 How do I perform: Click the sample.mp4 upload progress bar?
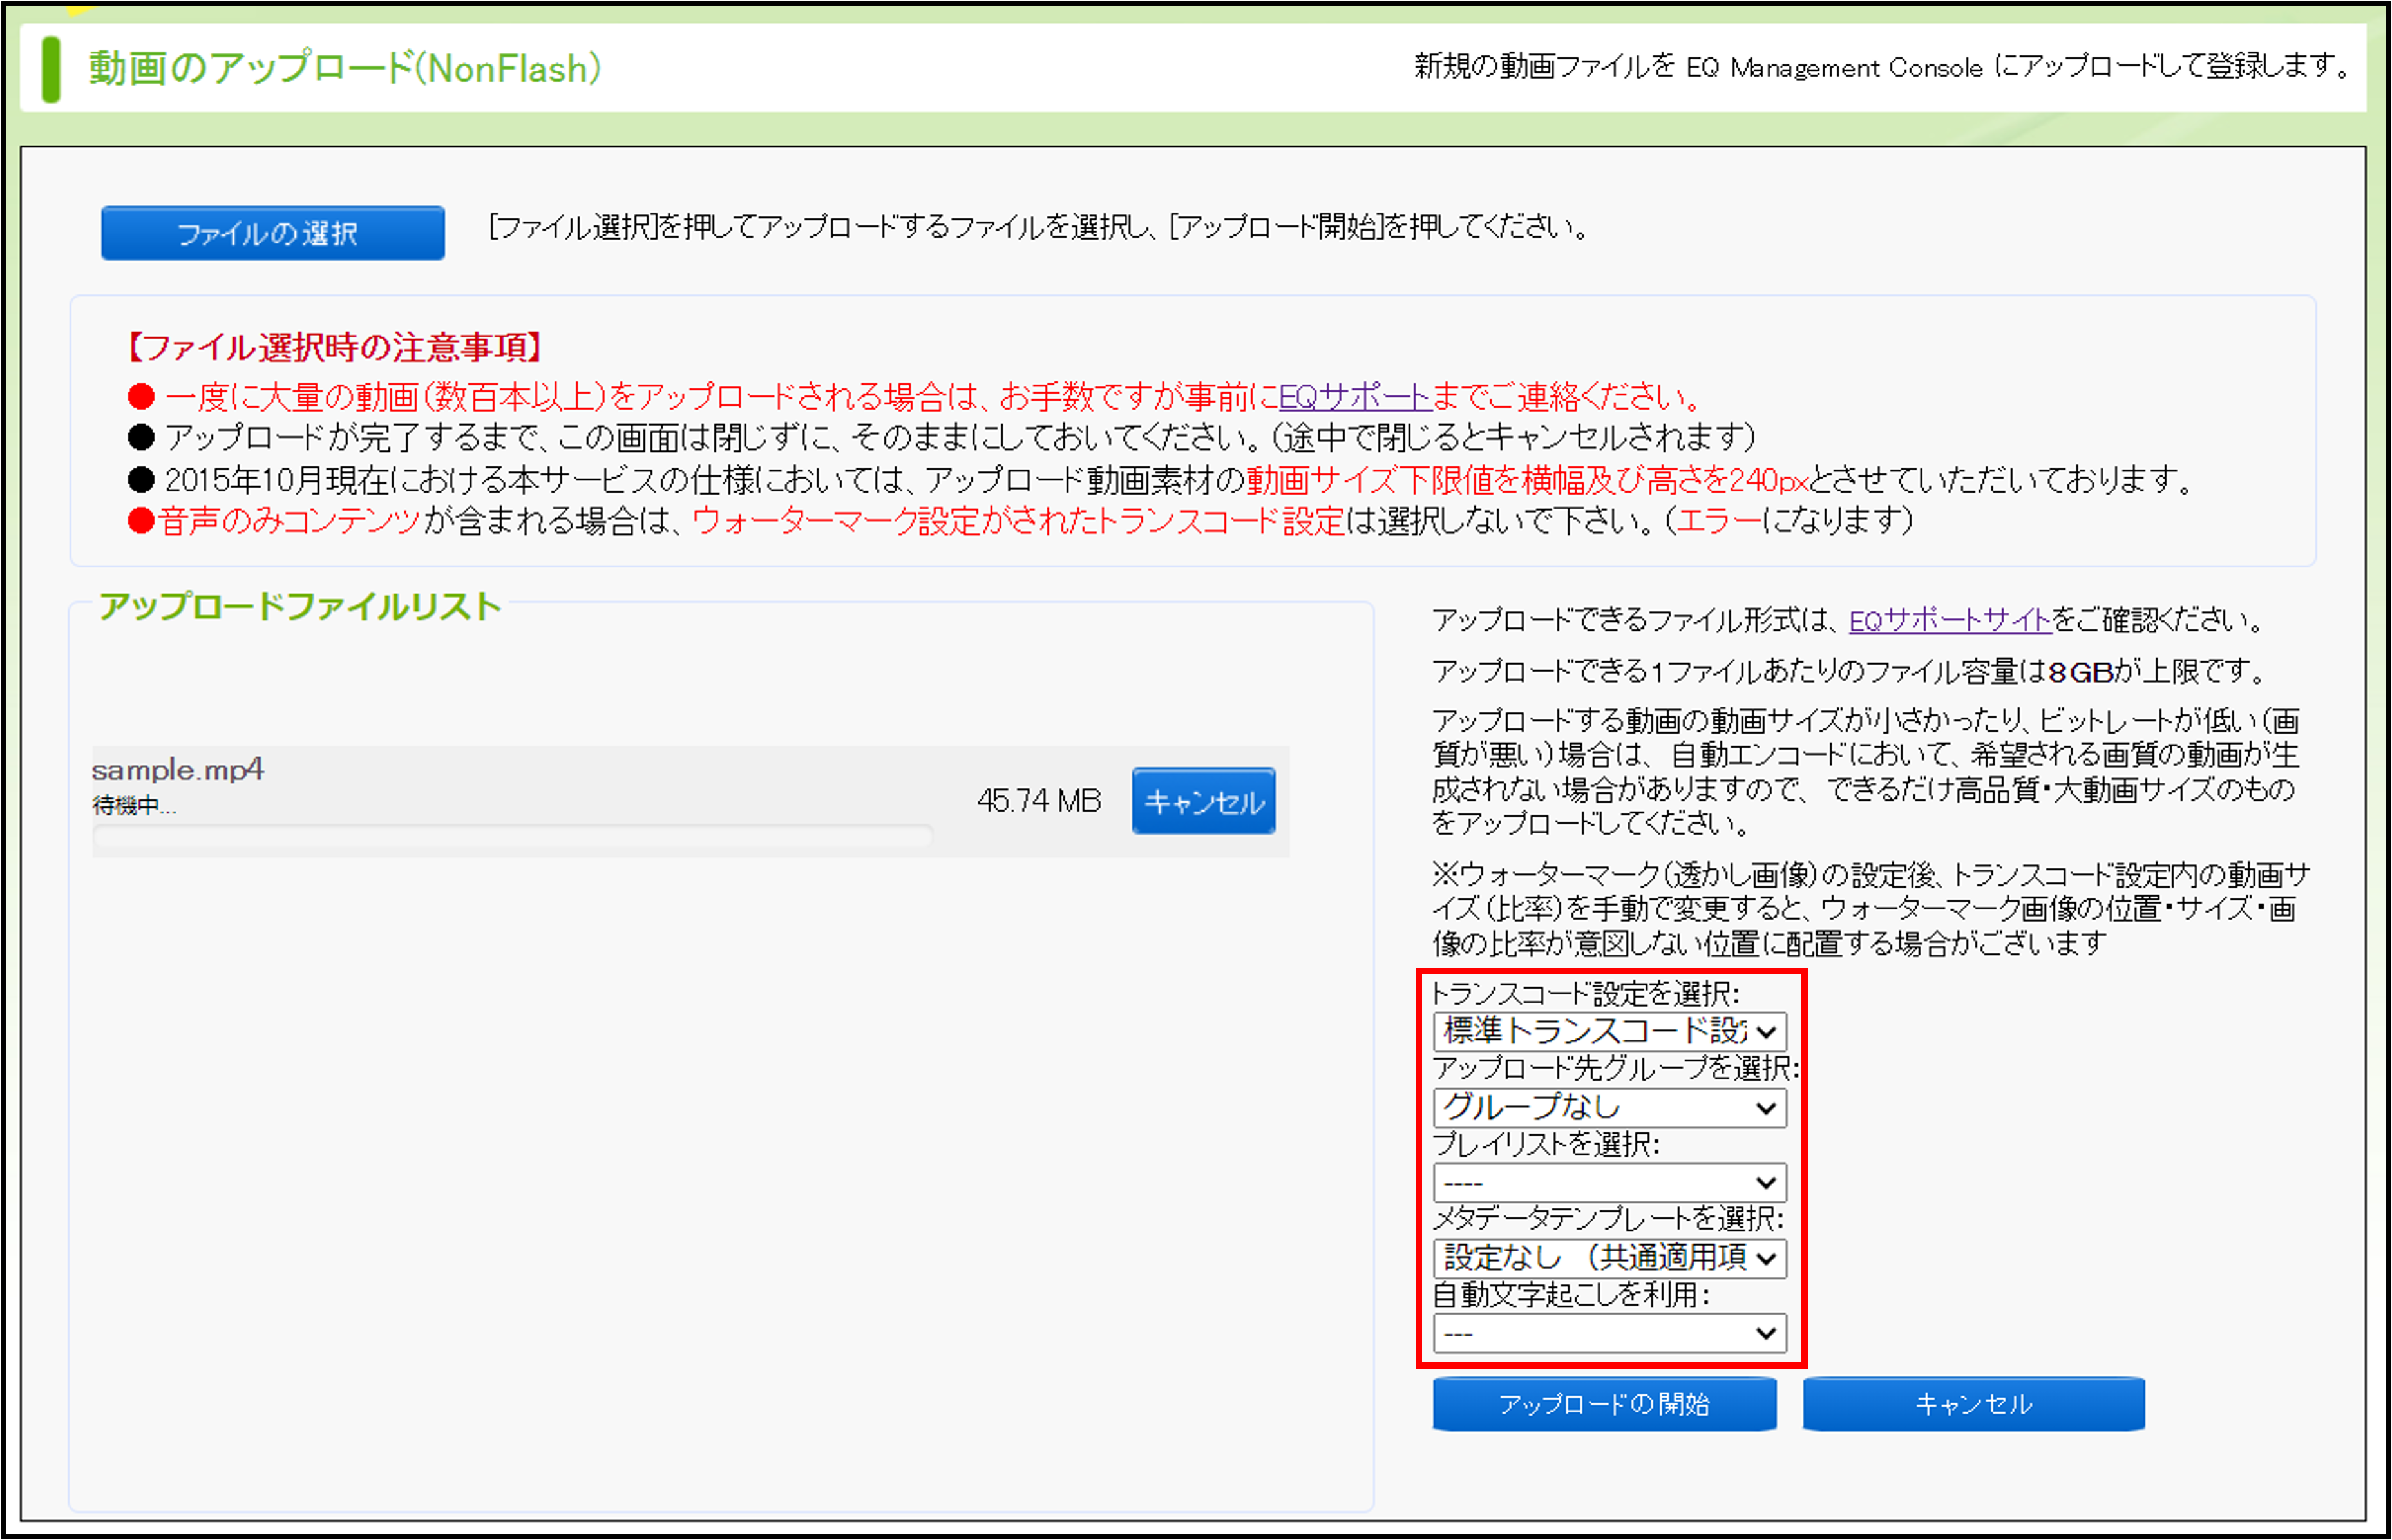click(x=512, y=836)
